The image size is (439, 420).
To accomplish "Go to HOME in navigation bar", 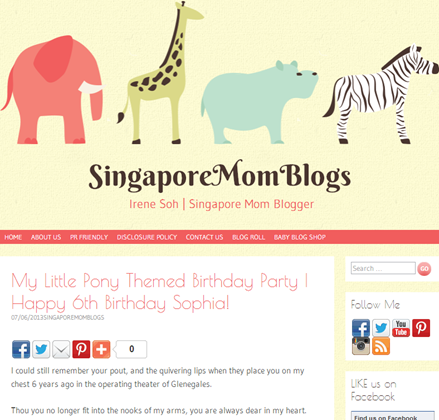I will point(13,237).
